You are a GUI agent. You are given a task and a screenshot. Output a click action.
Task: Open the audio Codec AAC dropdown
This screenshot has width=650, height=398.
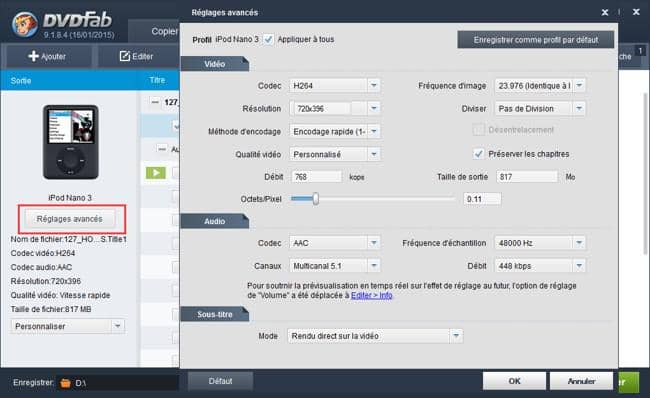coord(334,243)
